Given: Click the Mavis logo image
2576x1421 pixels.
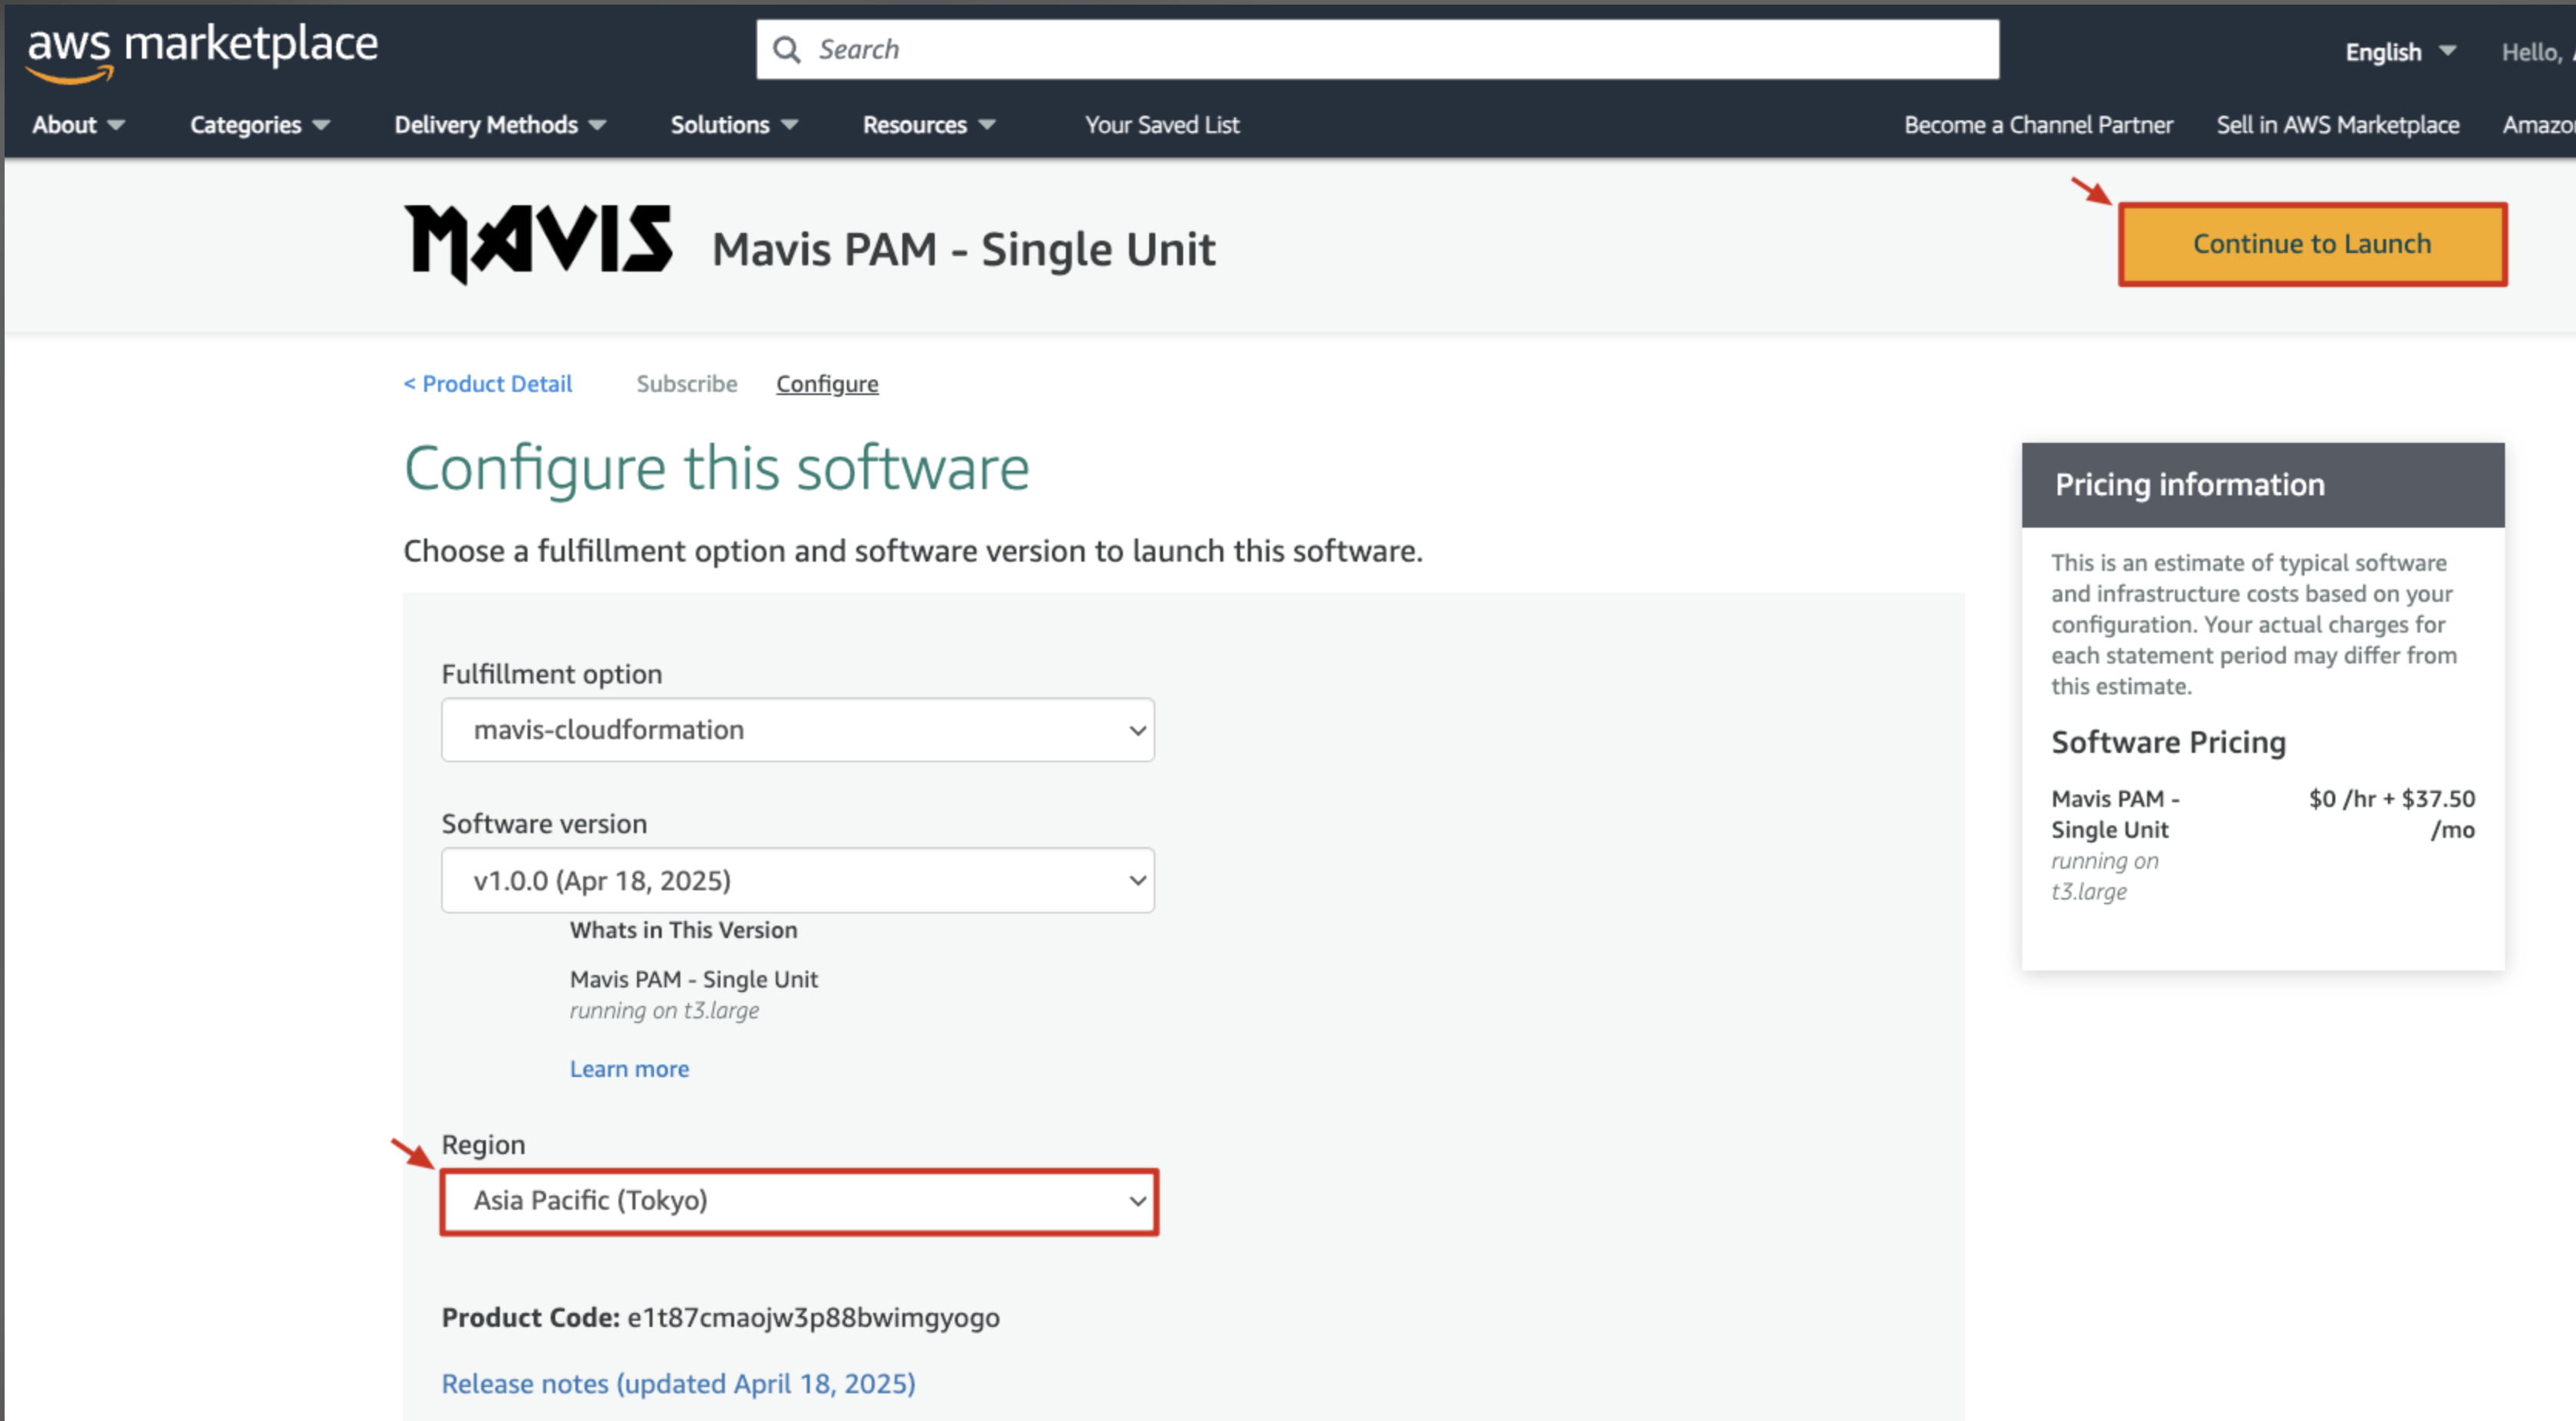Looking at the screenshot, I should (539, 243).
